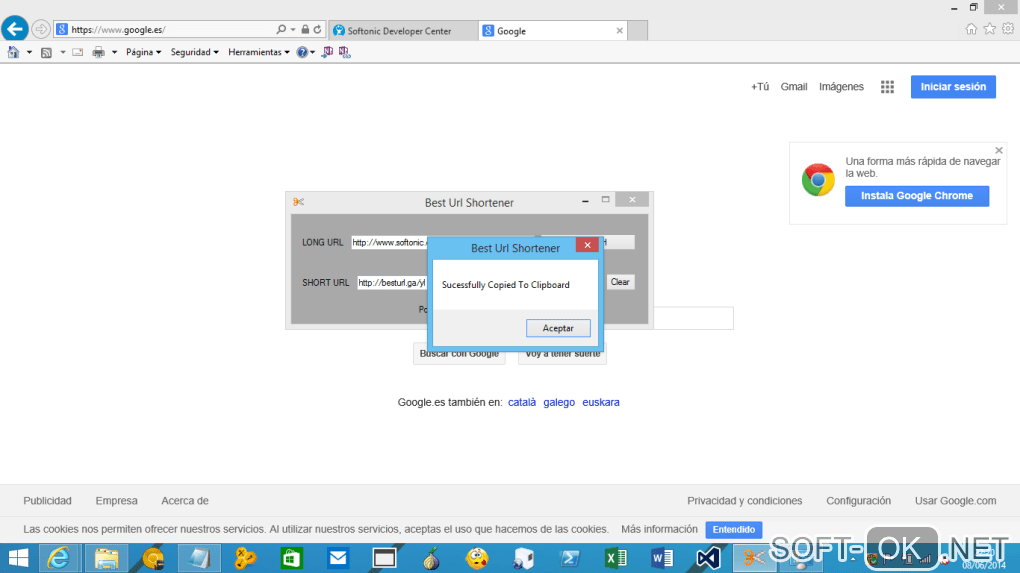Switch to Softonic Developer Center tab

coord(403,31)
